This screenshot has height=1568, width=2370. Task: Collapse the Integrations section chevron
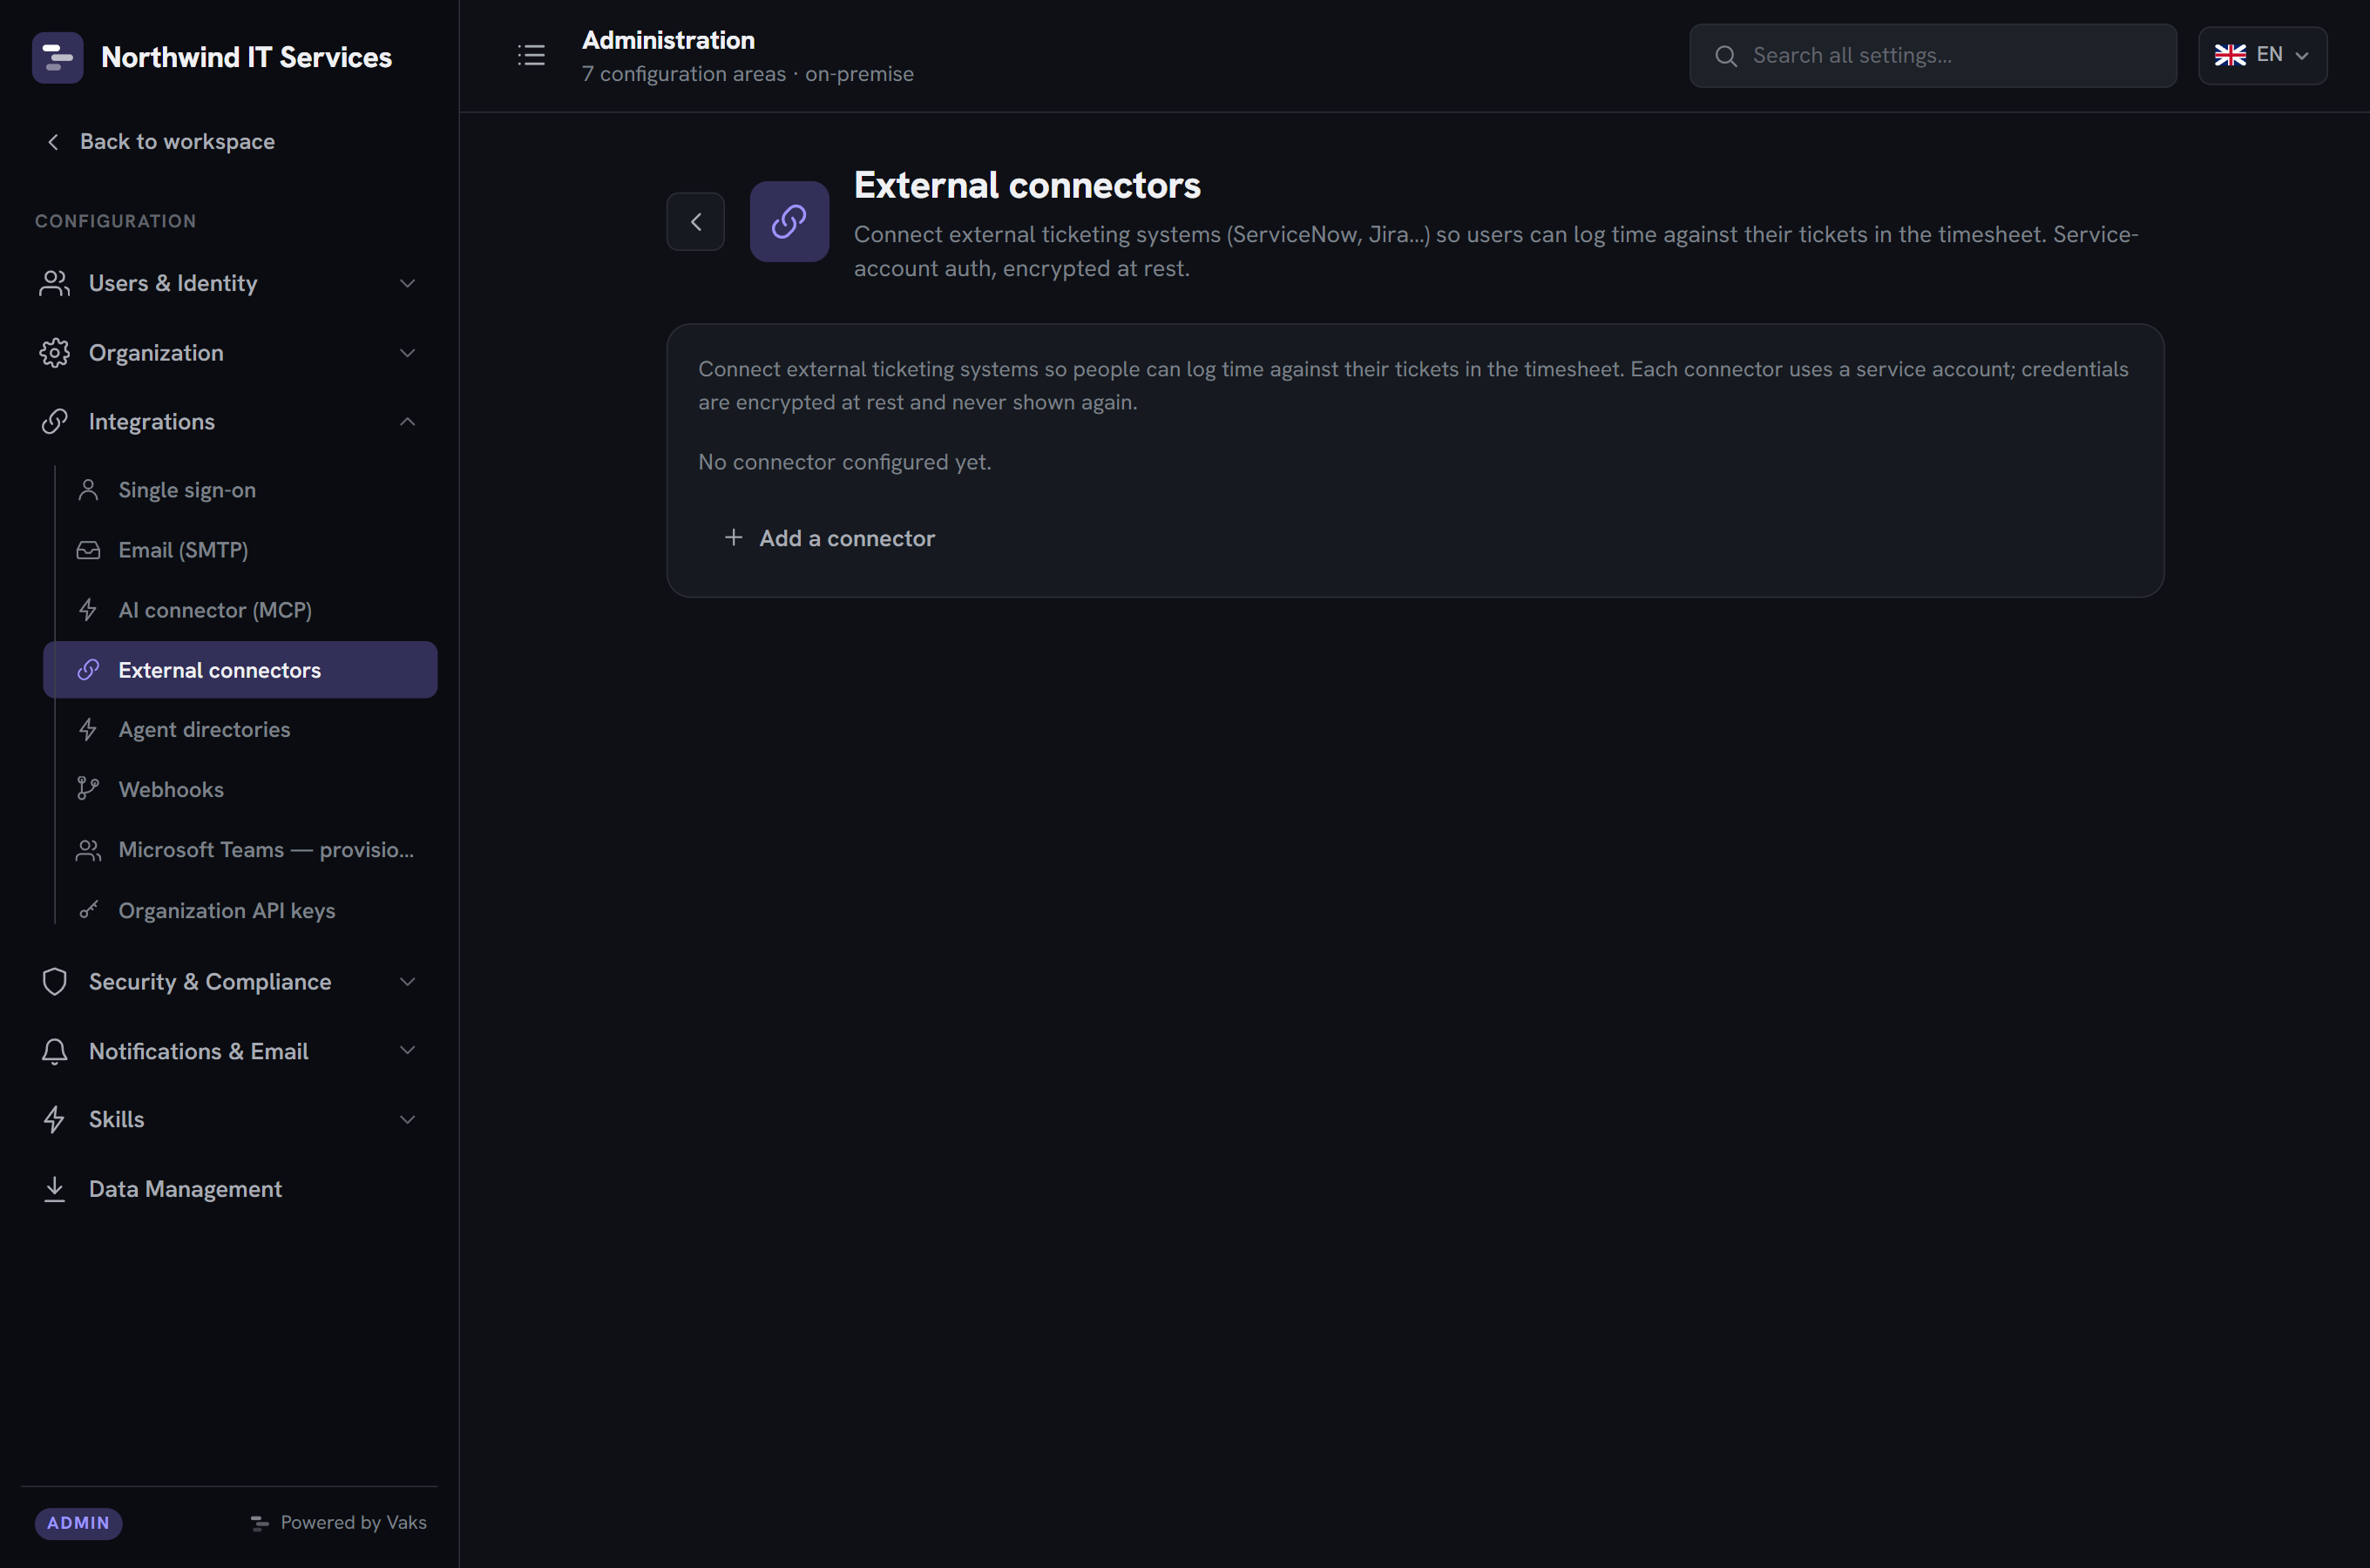[x=407, y=422]
